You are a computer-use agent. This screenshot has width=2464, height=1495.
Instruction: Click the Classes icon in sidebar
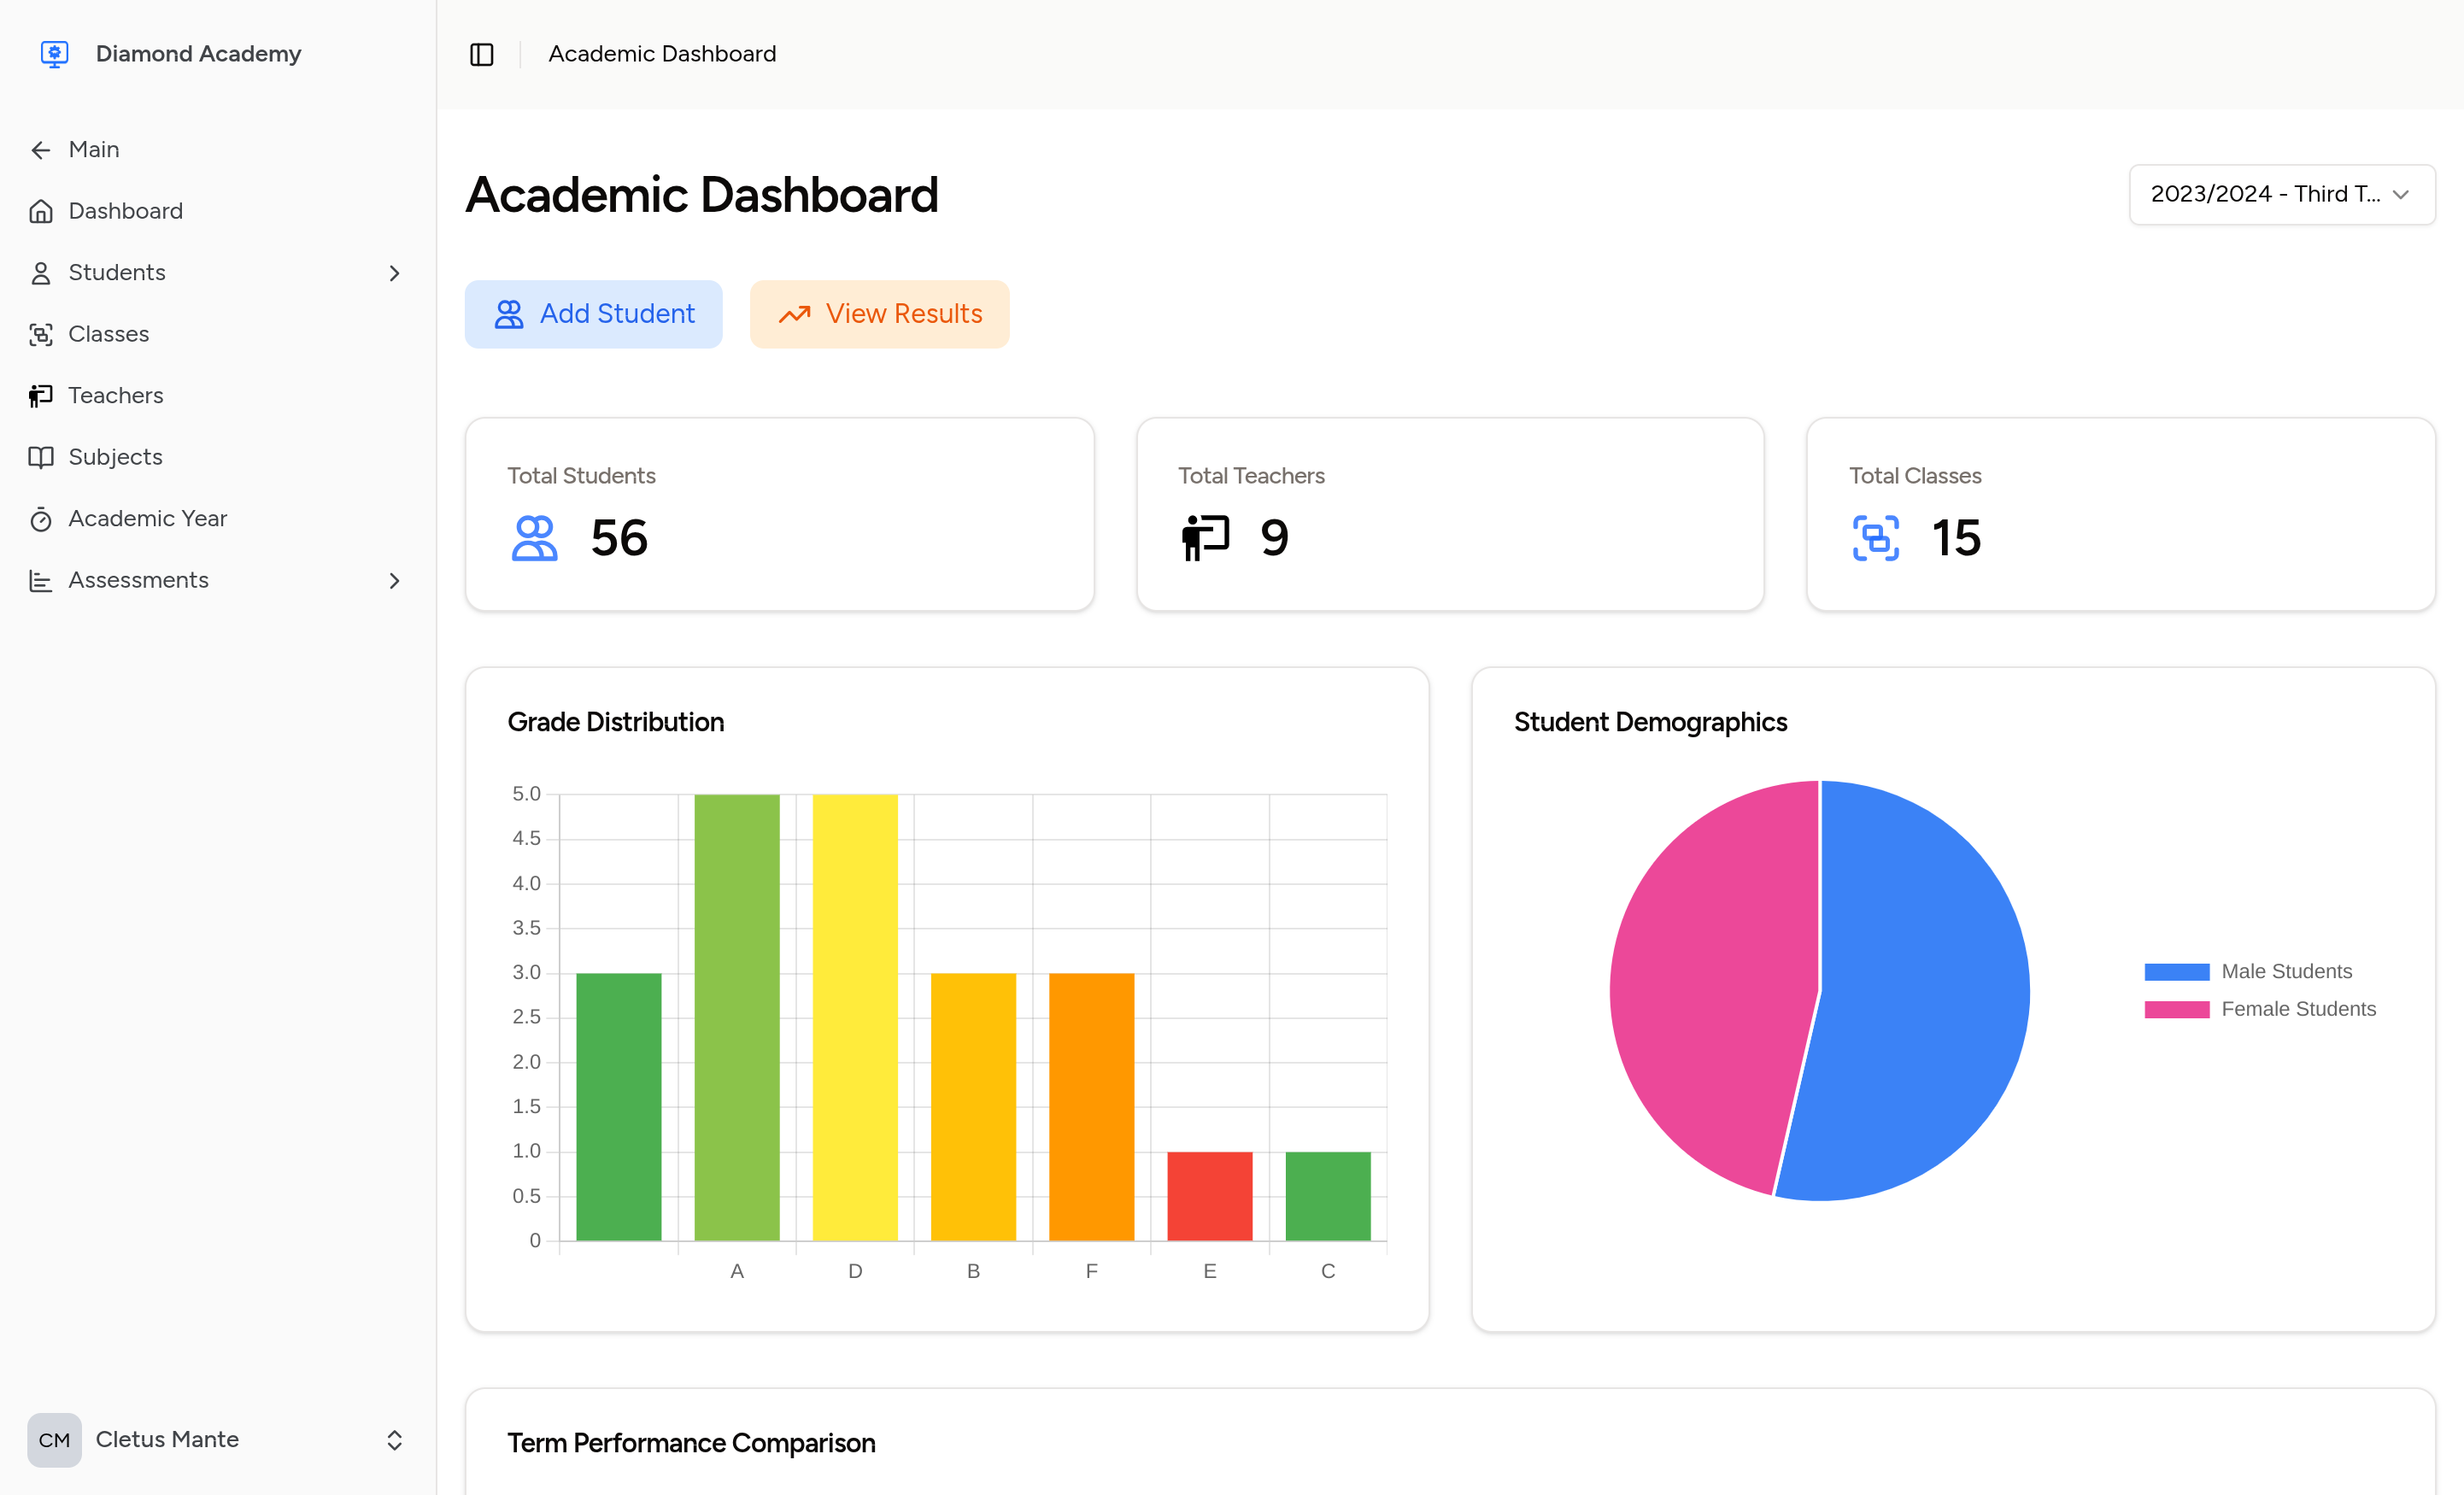point(41,334)
